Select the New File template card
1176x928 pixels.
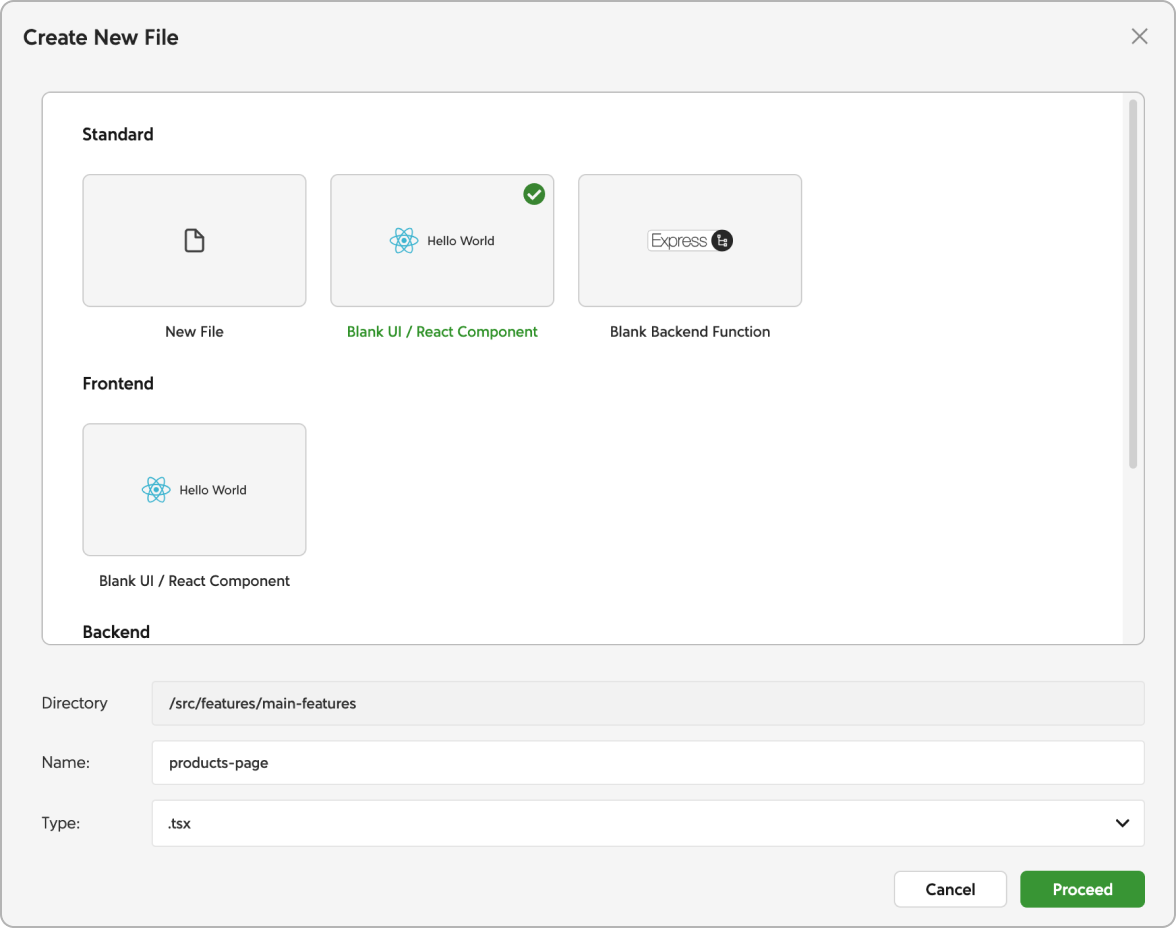tap(194, 241)
